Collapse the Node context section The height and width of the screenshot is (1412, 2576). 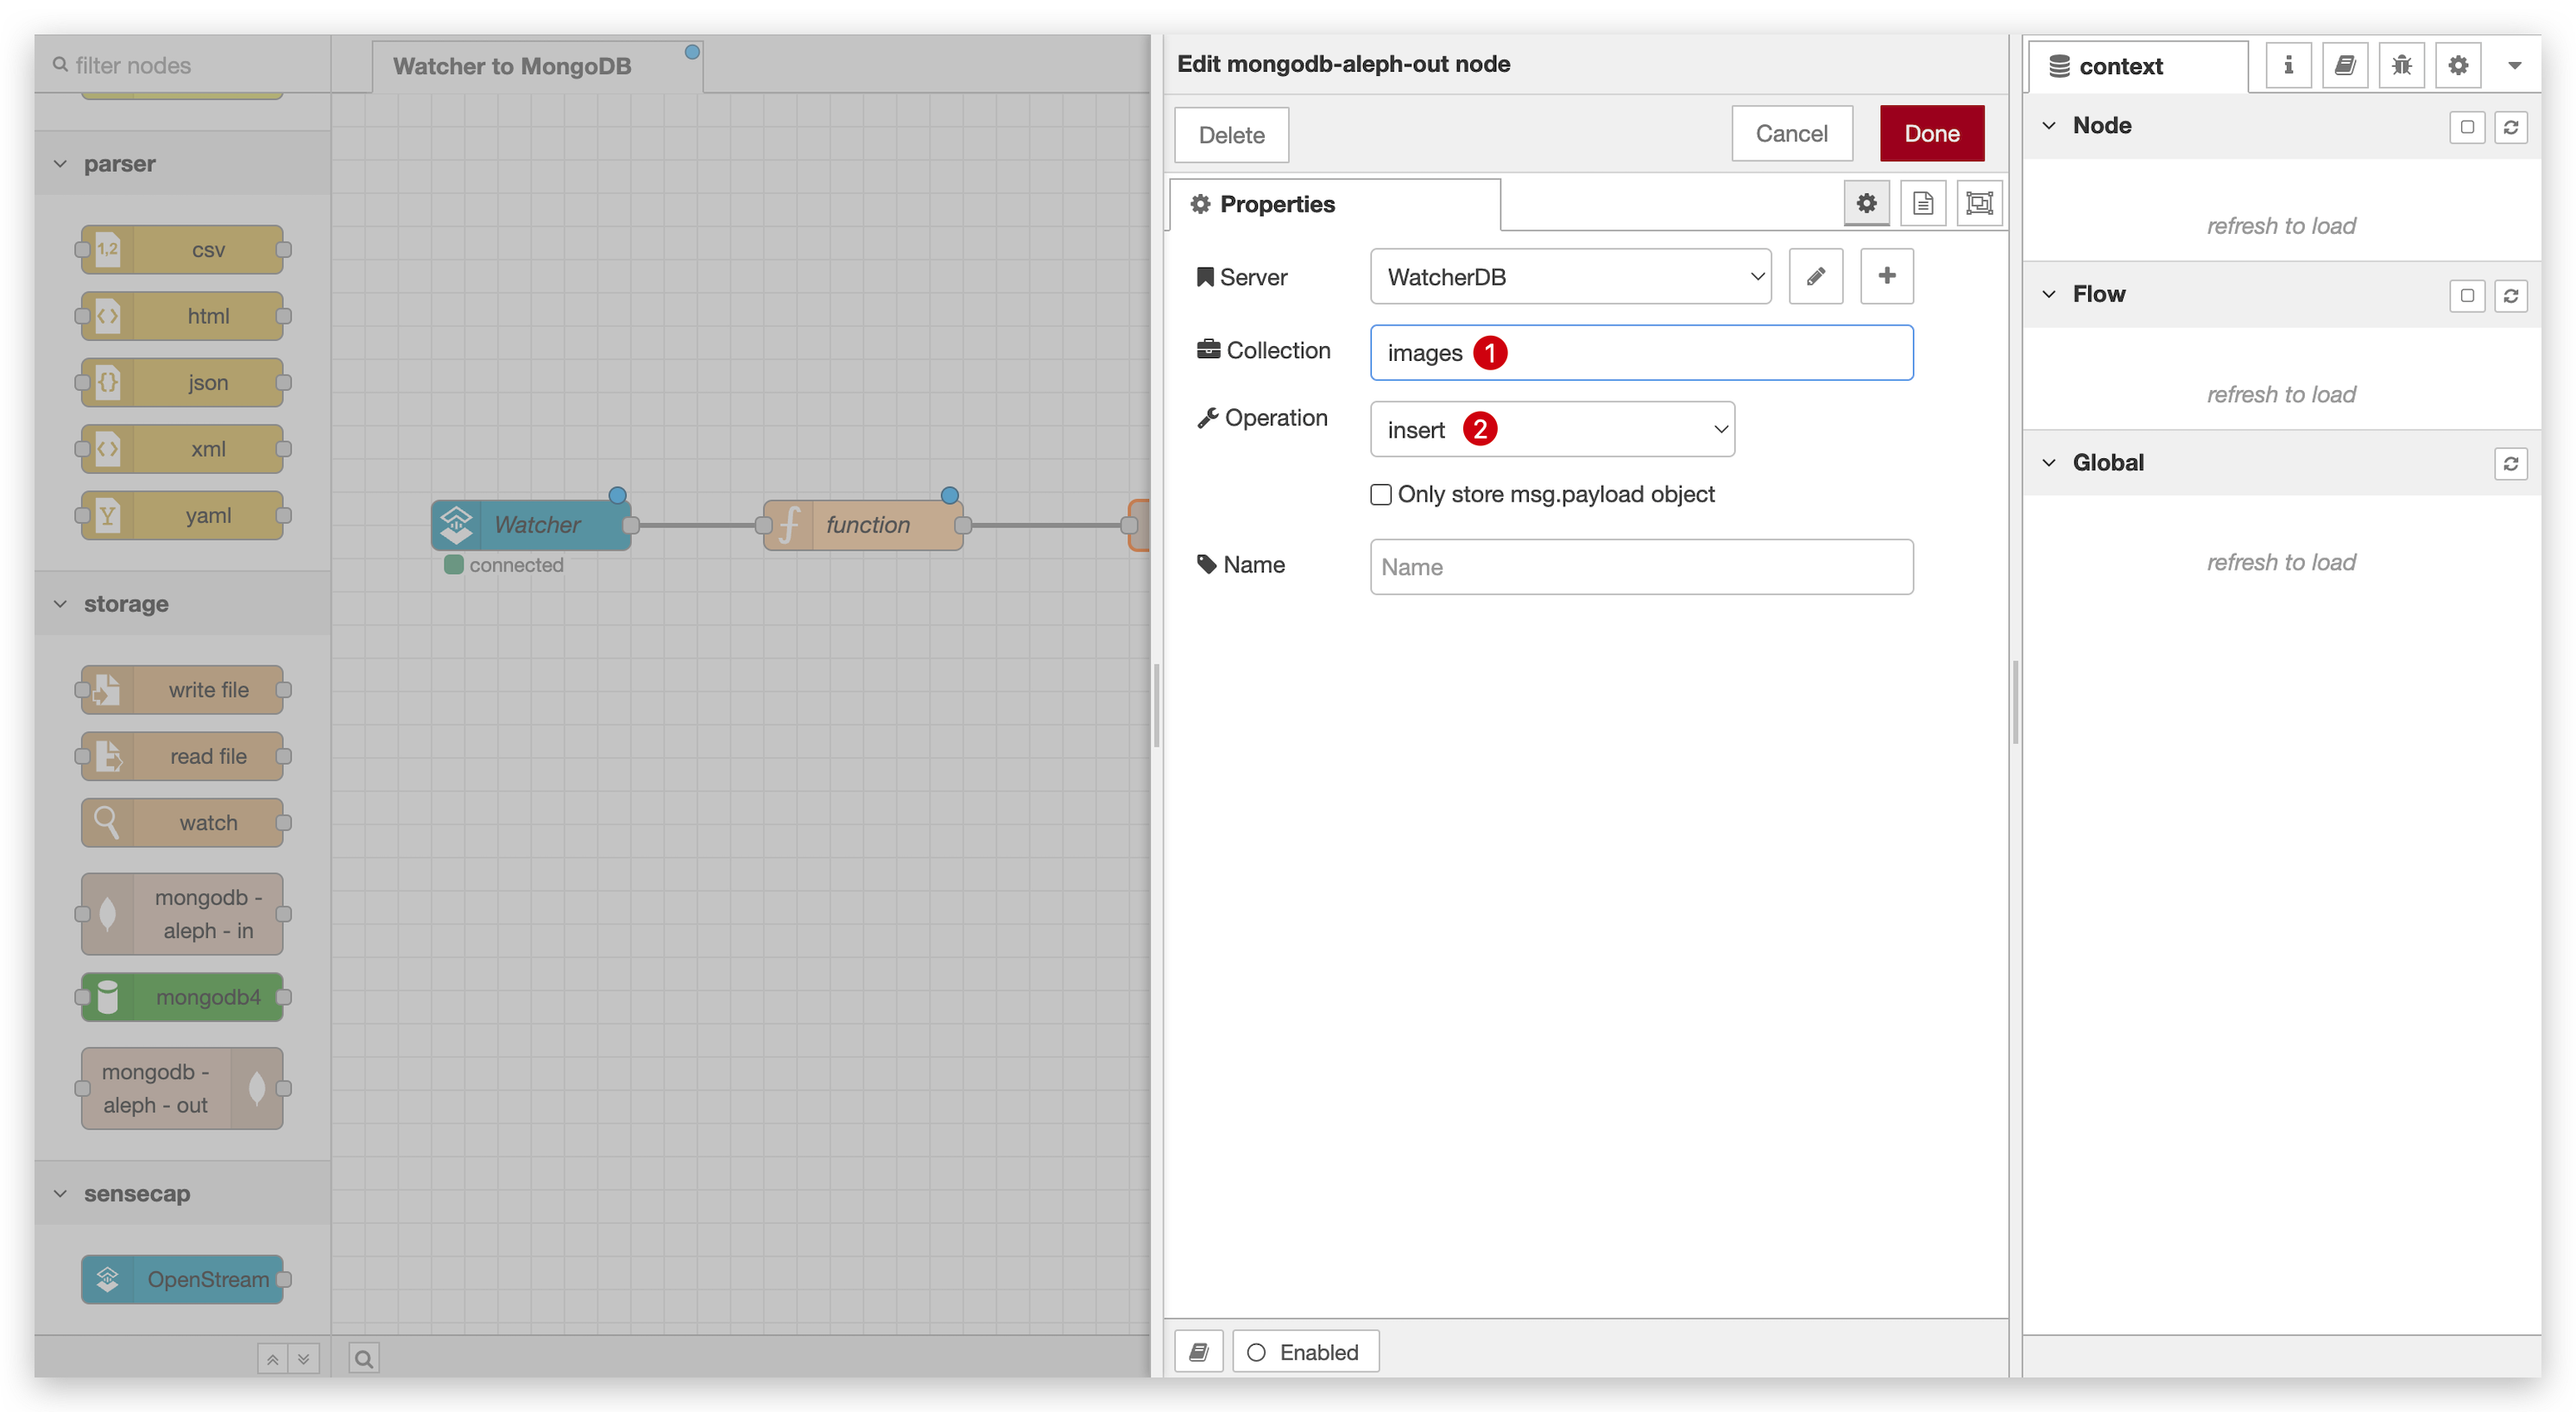2049,126
